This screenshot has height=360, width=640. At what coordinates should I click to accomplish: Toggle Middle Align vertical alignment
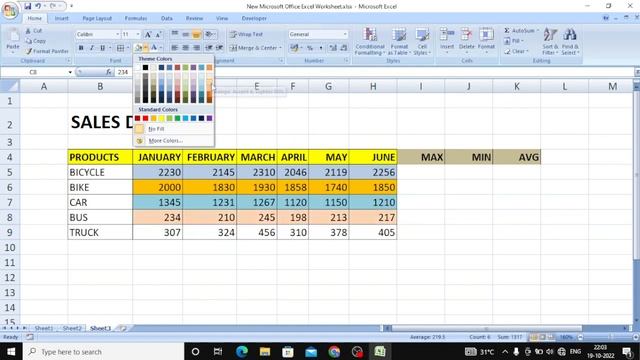click(185, 35)
